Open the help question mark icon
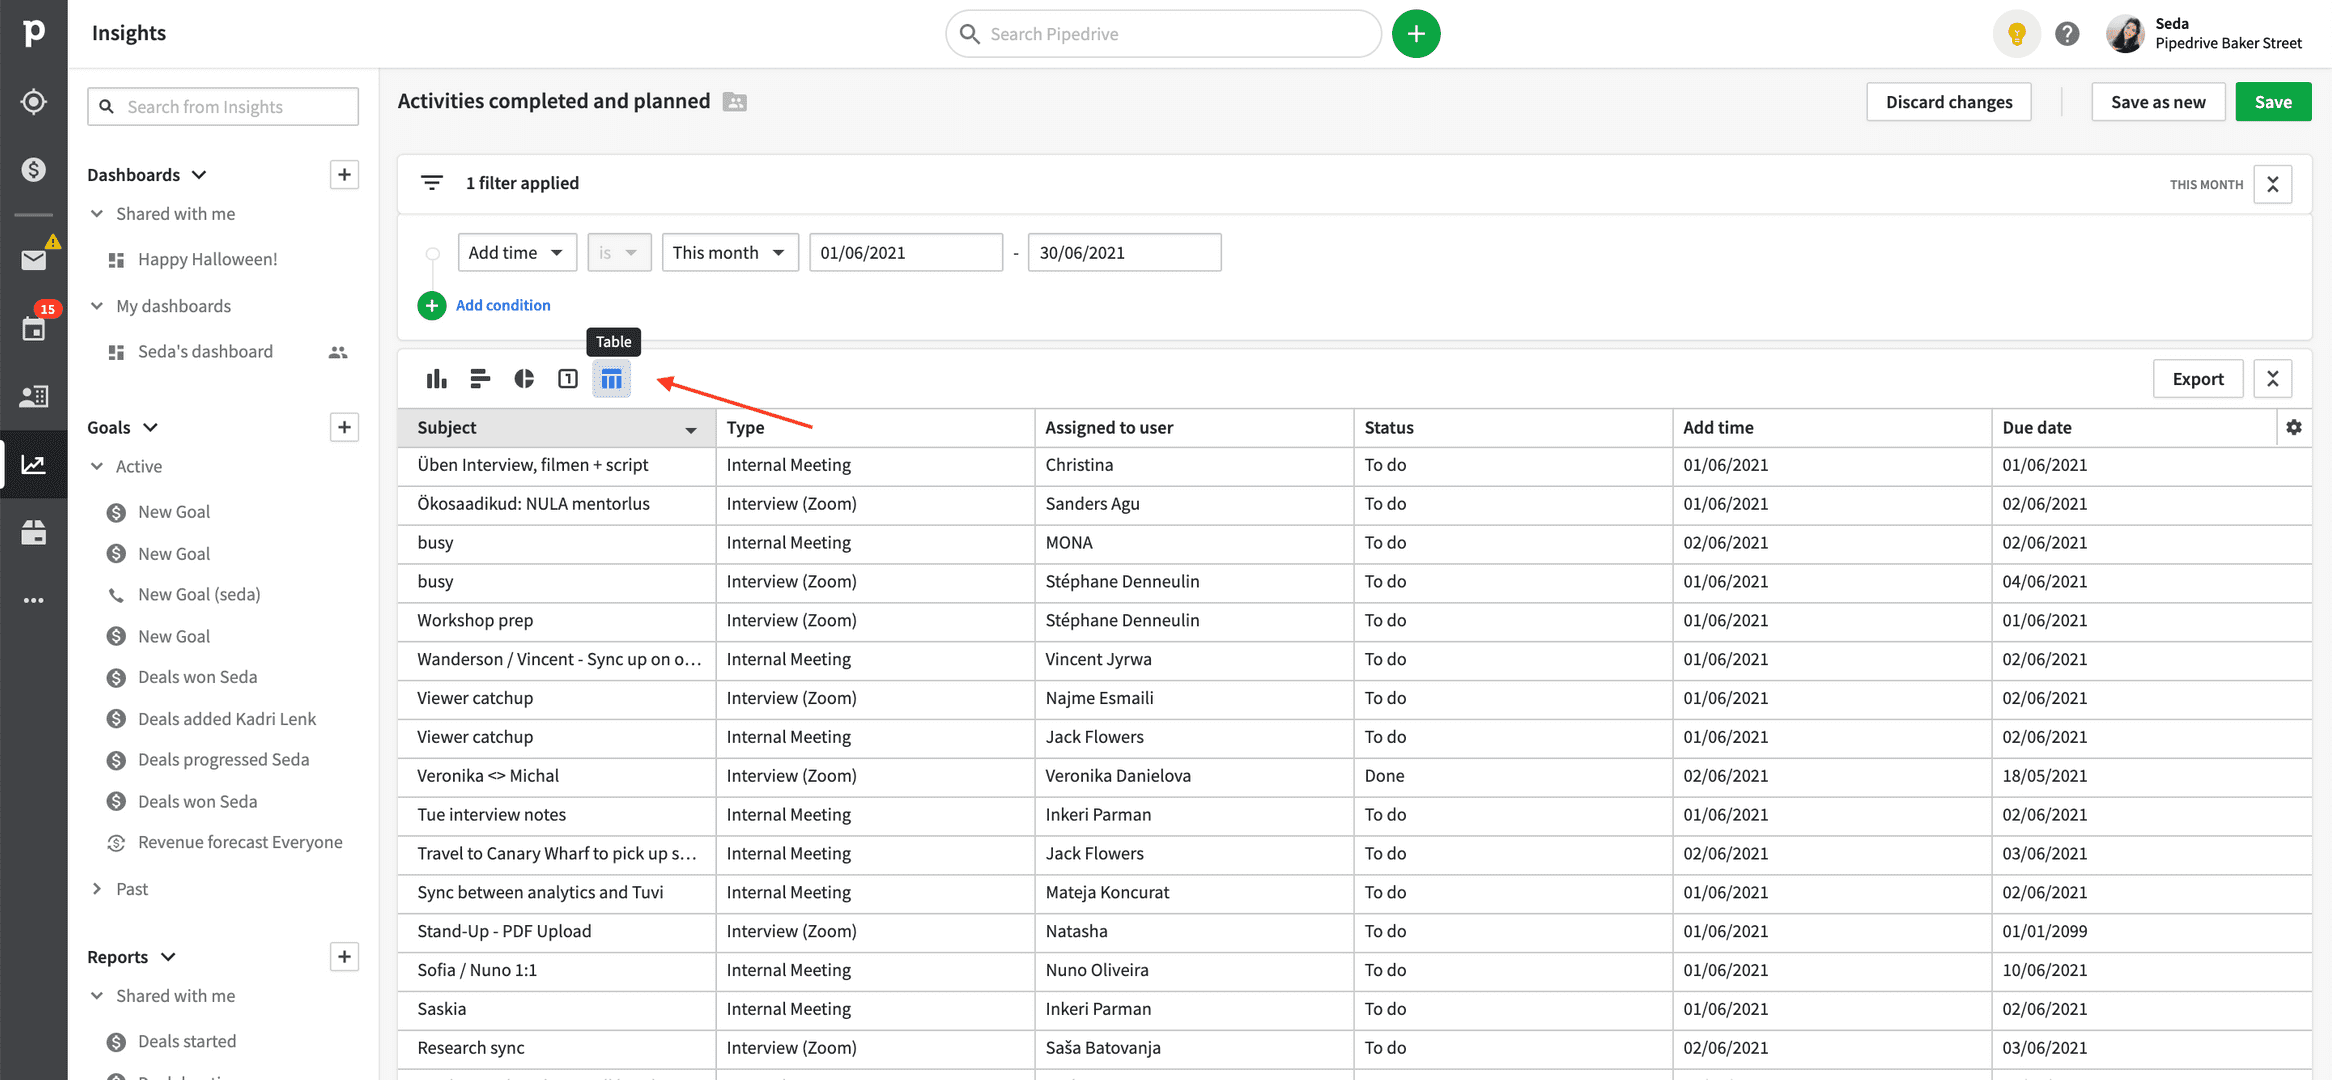The width and height of the screenshot is (2332, 1080). [x=2067, y=34]
